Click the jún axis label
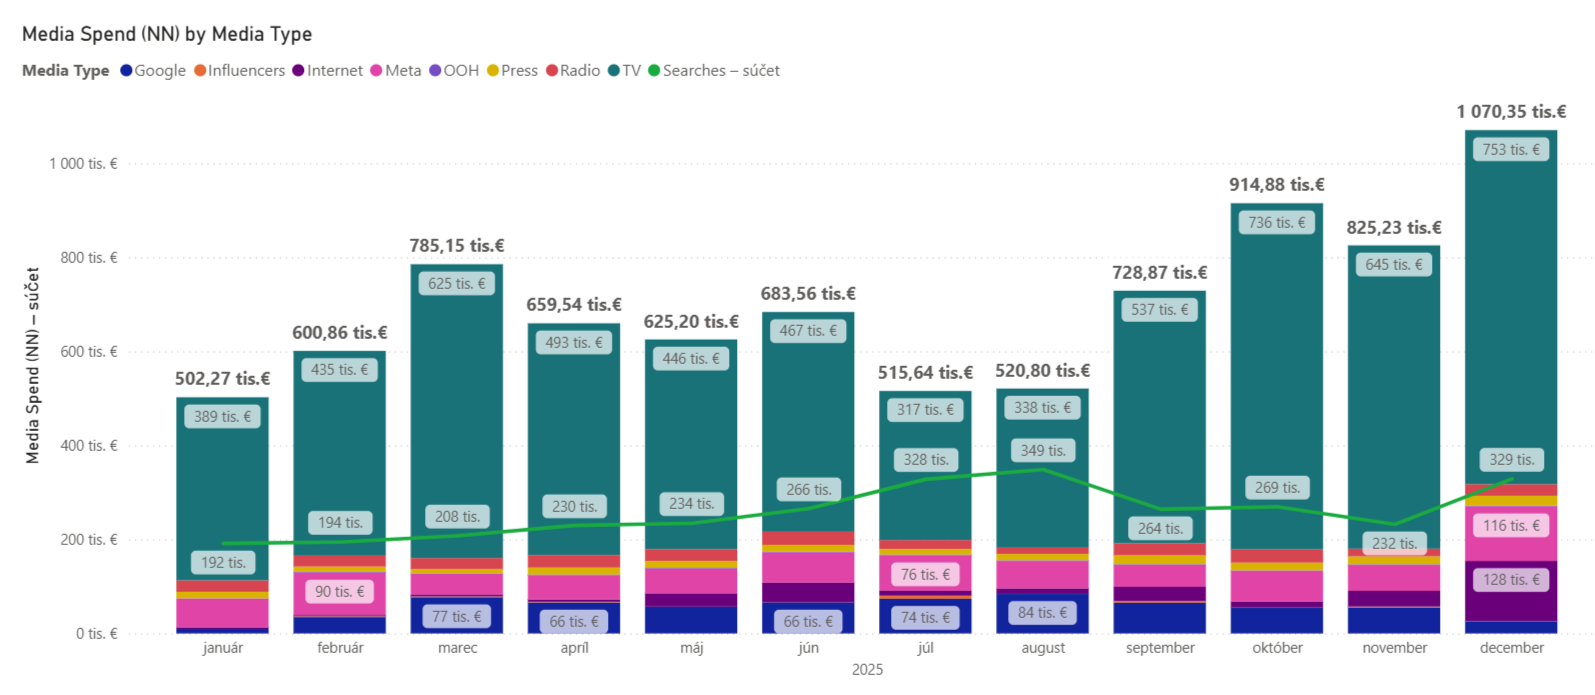This screenshot has height=695, width=1595. click(809, 648)
